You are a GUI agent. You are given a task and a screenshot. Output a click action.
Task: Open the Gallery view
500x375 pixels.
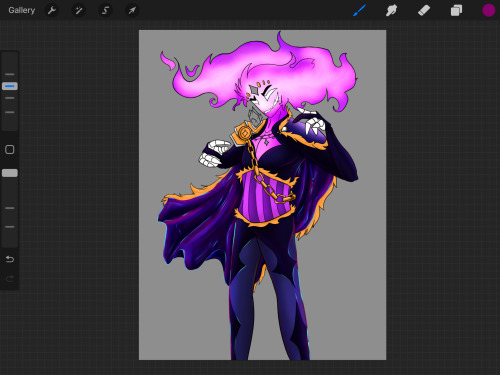pyautogui.click(x=22, y=10)
